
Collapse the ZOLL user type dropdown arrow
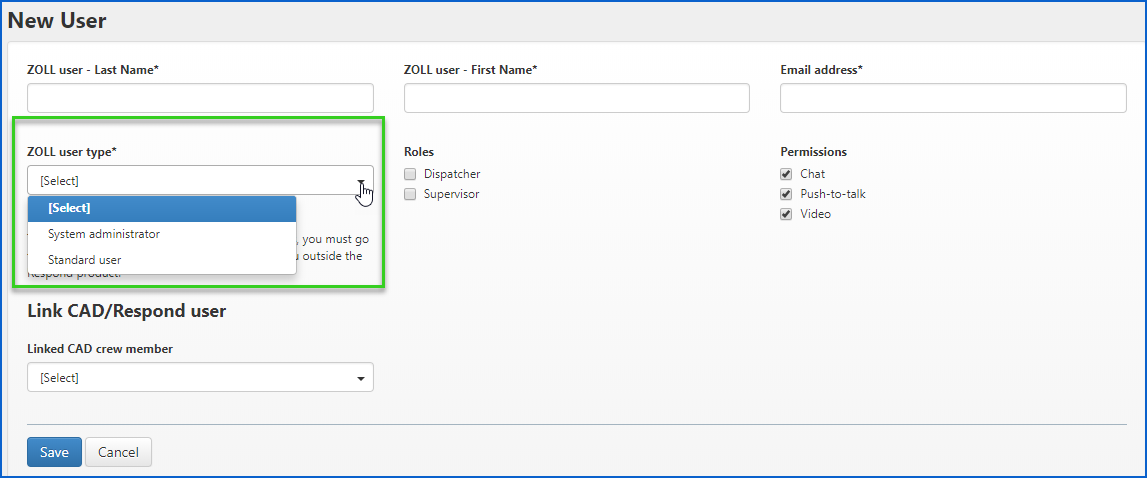coord(360,181)
